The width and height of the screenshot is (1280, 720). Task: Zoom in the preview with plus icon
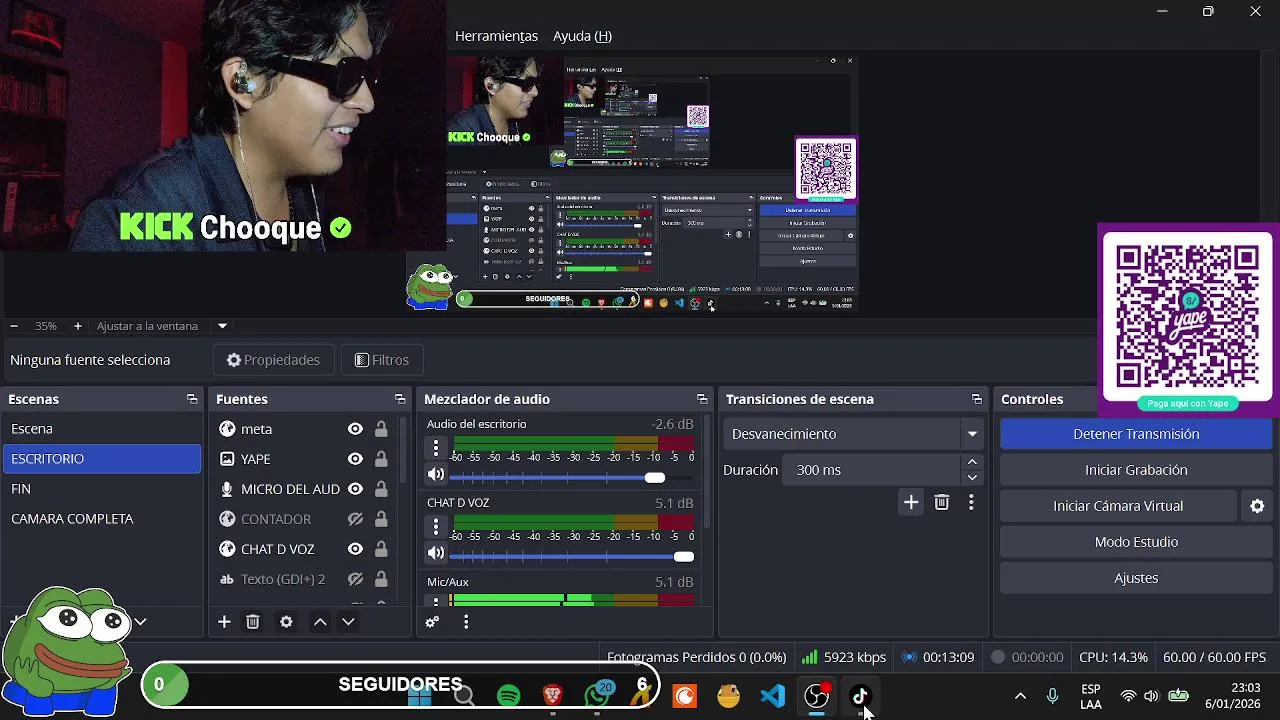[x=78, y=326]
